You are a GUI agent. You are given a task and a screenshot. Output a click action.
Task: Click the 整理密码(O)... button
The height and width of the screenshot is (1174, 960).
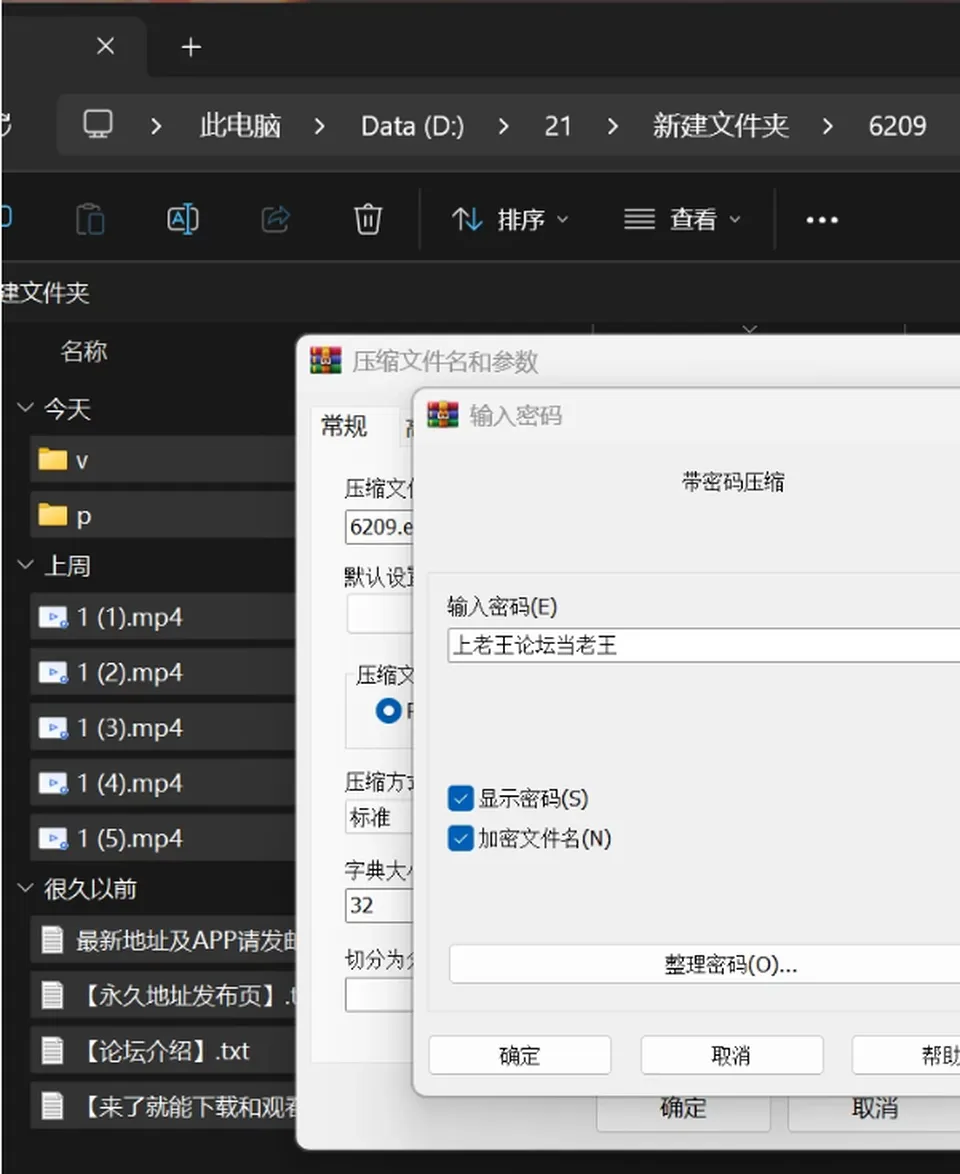tap(705, 964)
